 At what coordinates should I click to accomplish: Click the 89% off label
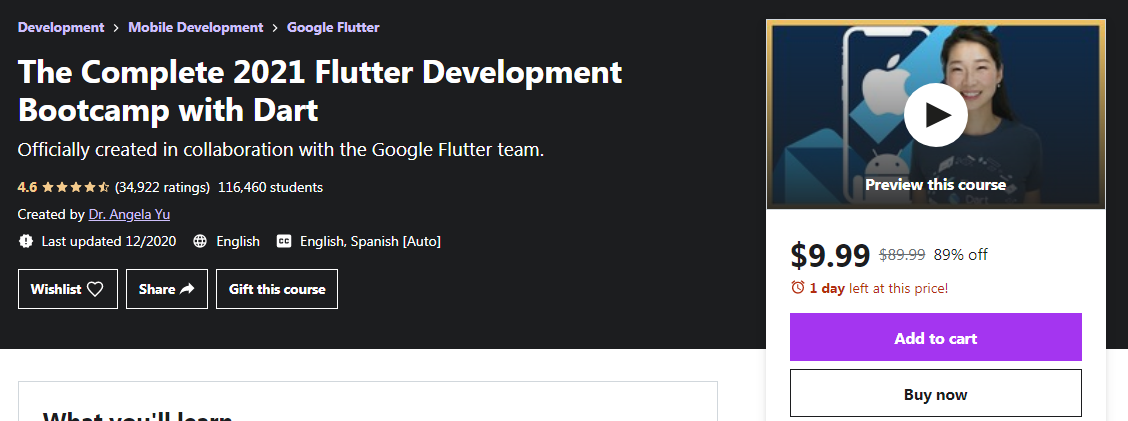[x=960, y=254]
